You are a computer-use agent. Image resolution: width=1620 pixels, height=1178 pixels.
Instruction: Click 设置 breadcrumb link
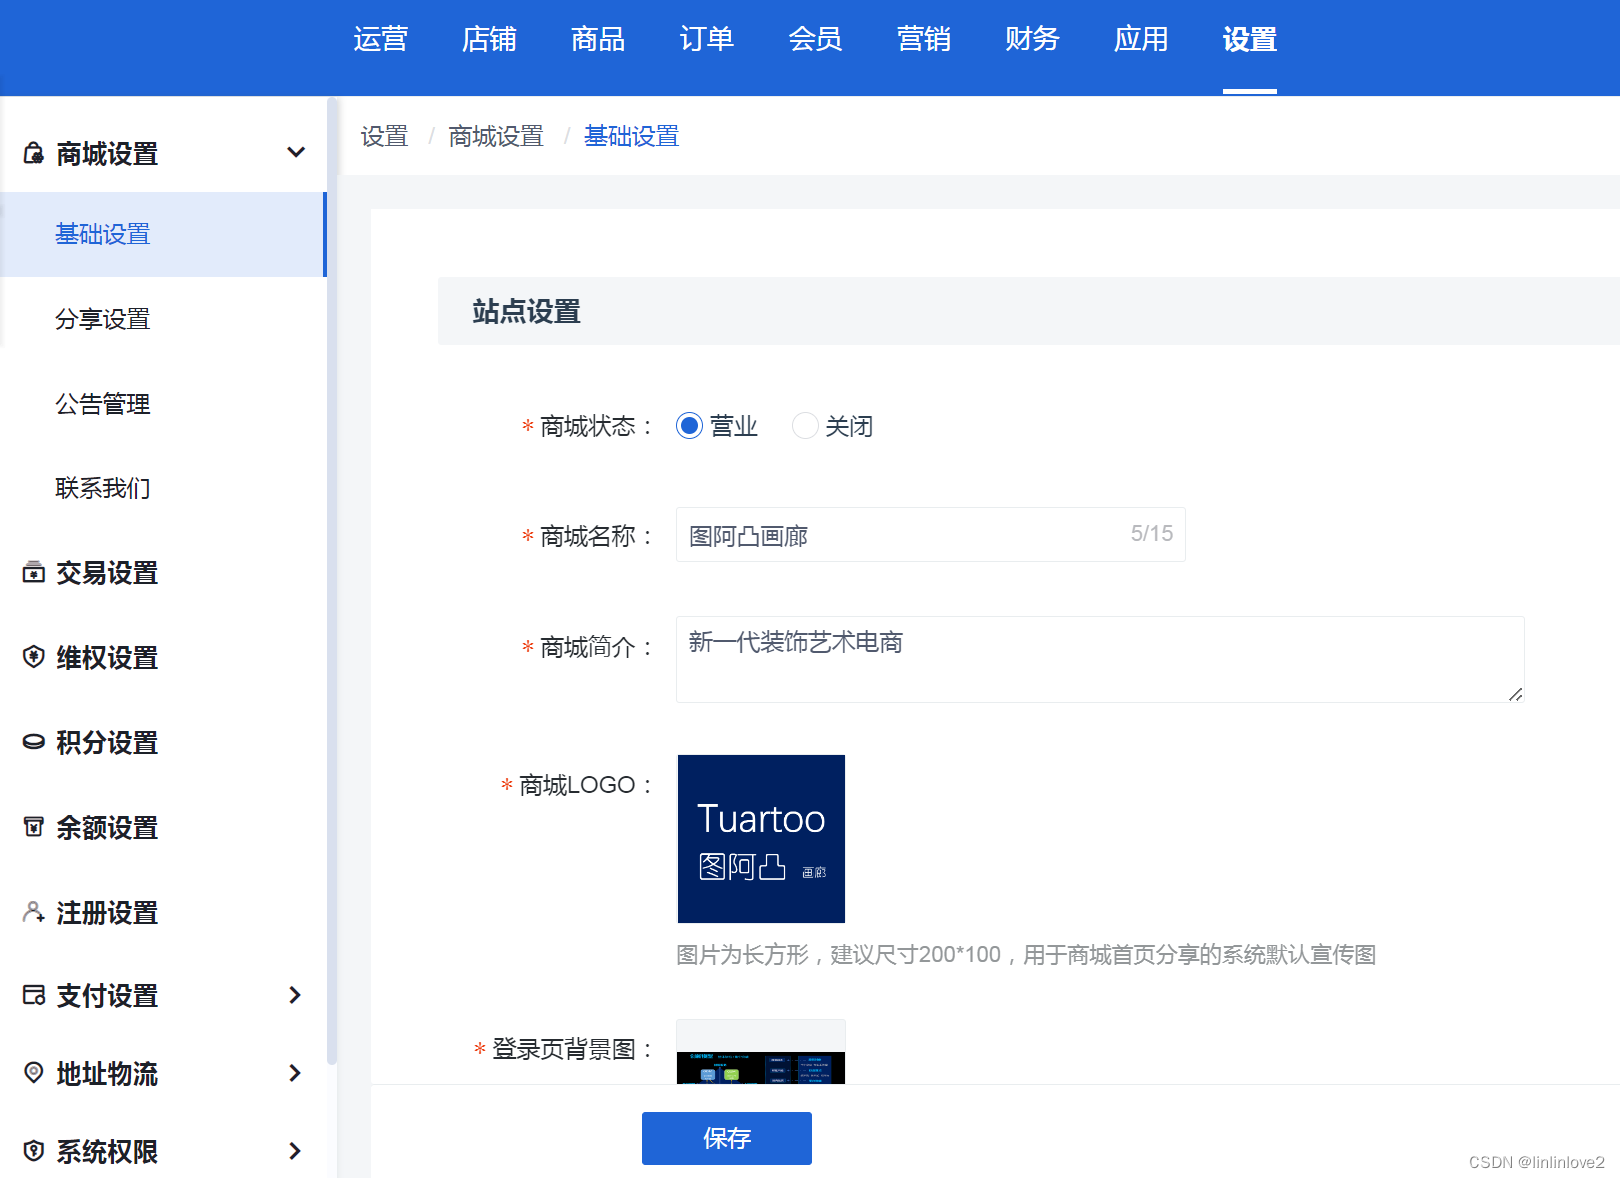pyautogui.click(x=385, y=136)
